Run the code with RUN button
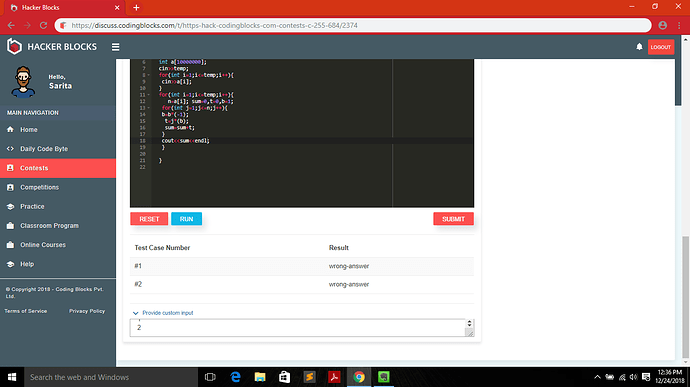 [x=187, y=219]
